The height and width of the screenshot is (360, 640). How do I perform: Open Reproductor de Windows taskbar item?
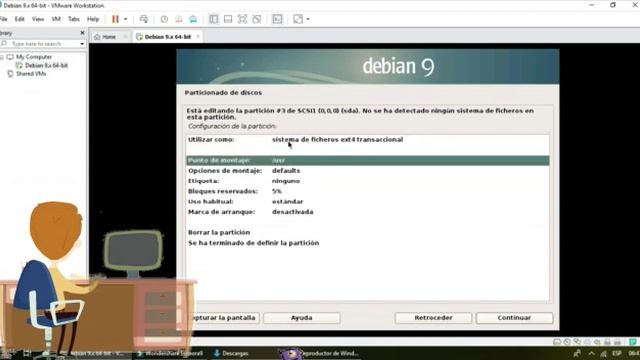coord(321,353)
